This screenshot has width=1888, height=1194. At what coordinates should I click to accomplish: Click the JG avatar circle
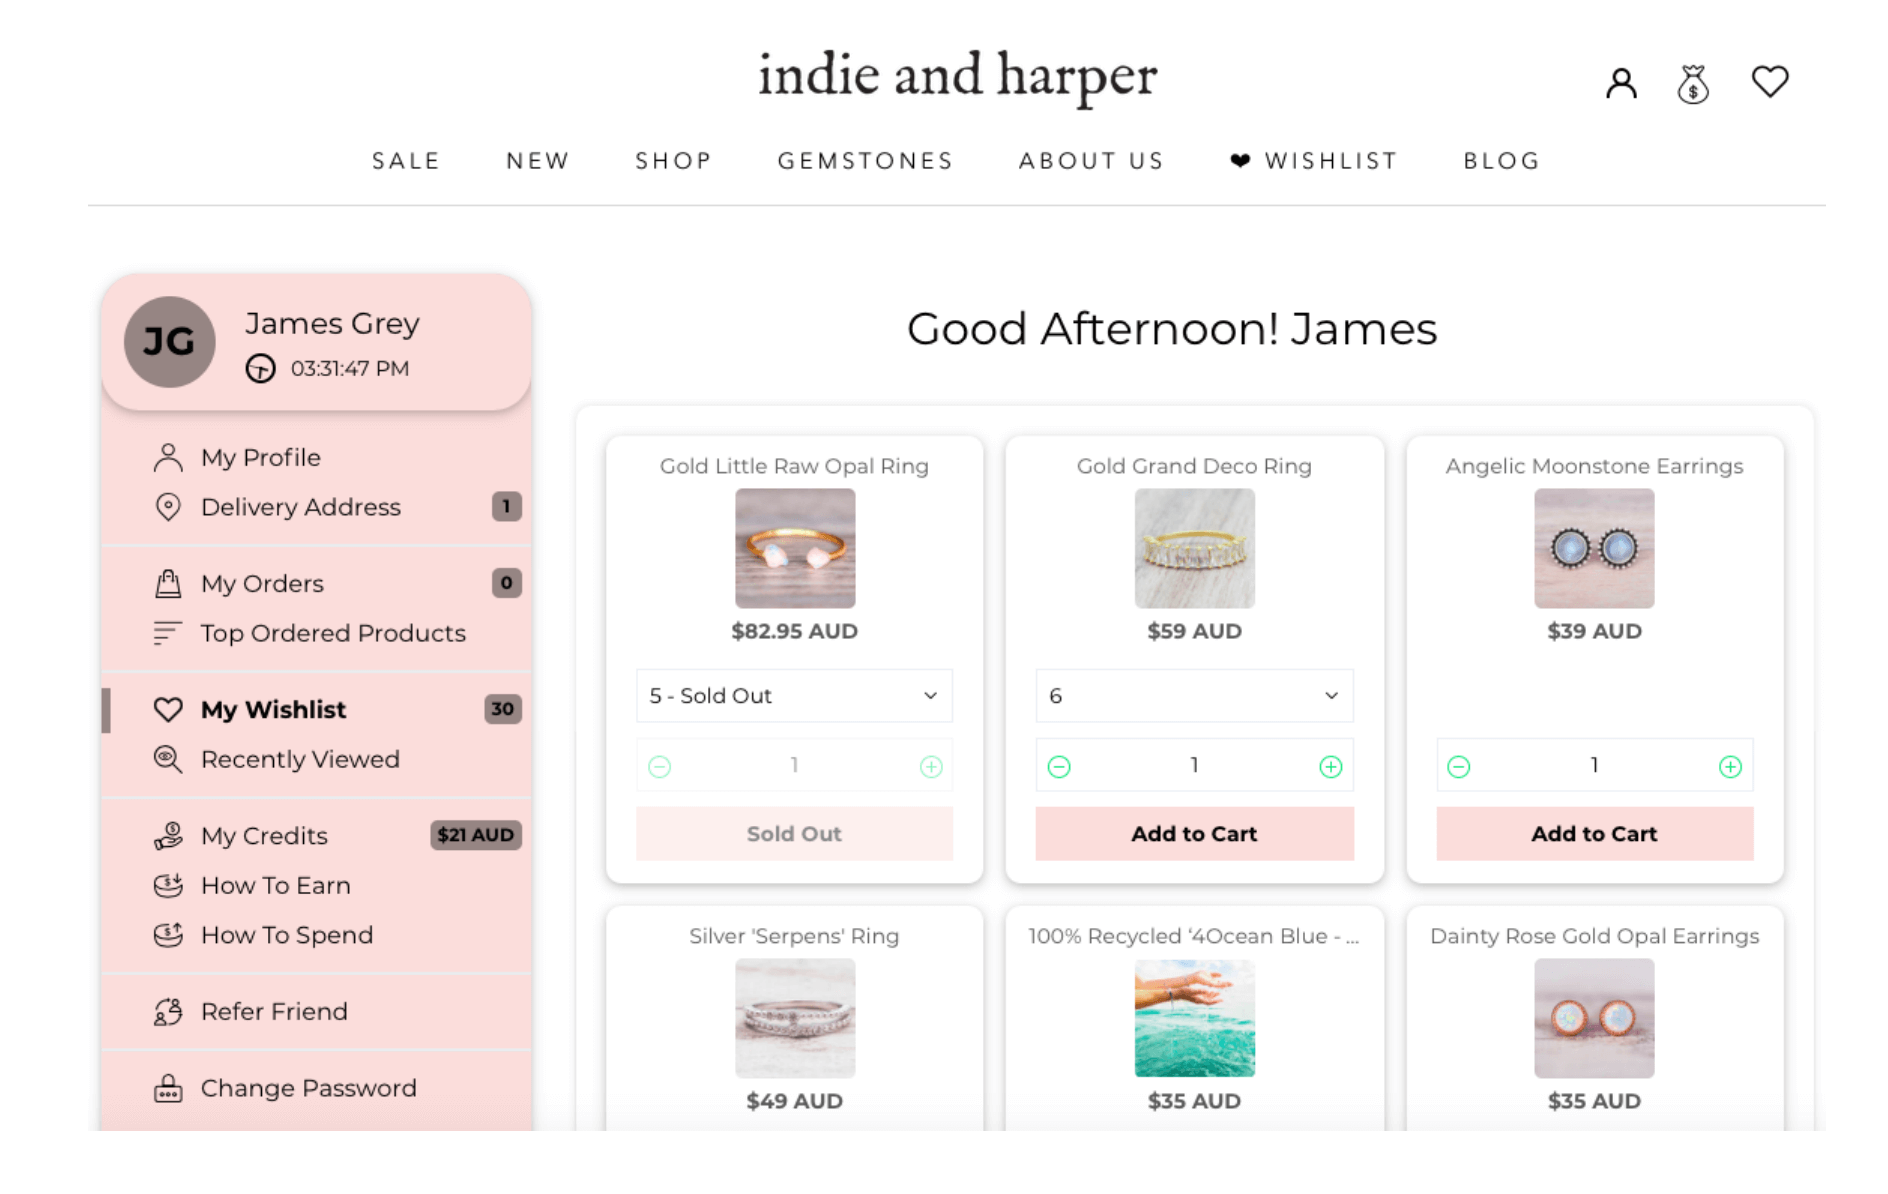pos(169,342)
